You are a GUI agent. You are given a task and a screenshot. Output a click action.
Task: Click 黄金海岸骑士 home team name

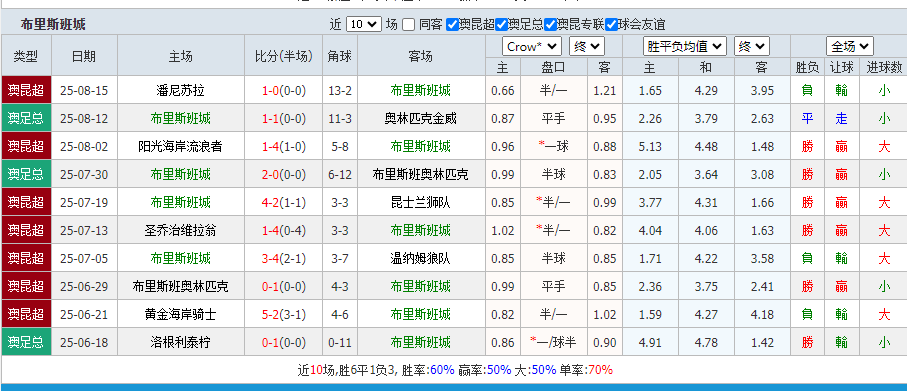click(180, 315)
